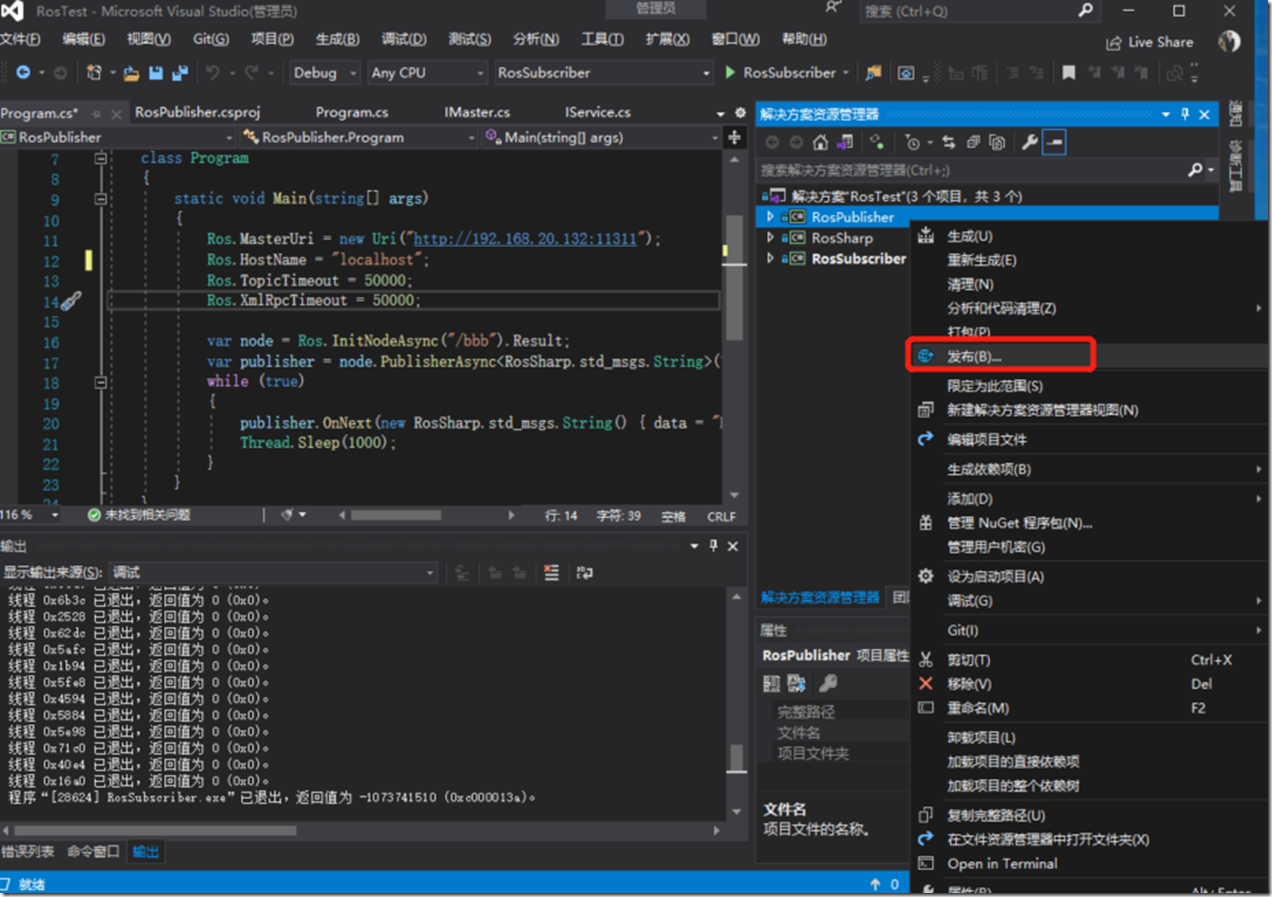Screen dimensions: 1272x897
Task: Click the Live Share button
Action: (x=1150, y=42)
